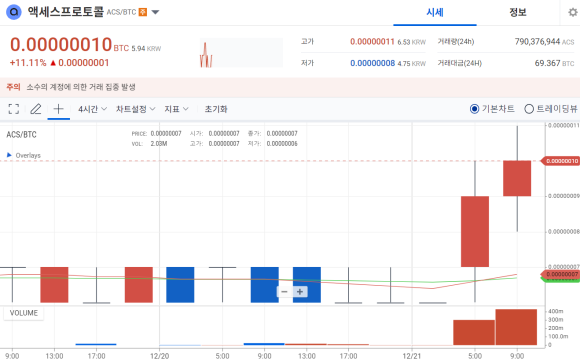The height and width of the screenshot is (363, 580).
Task: Select the 트레이딩뷰 radio option
Action: 551,109
